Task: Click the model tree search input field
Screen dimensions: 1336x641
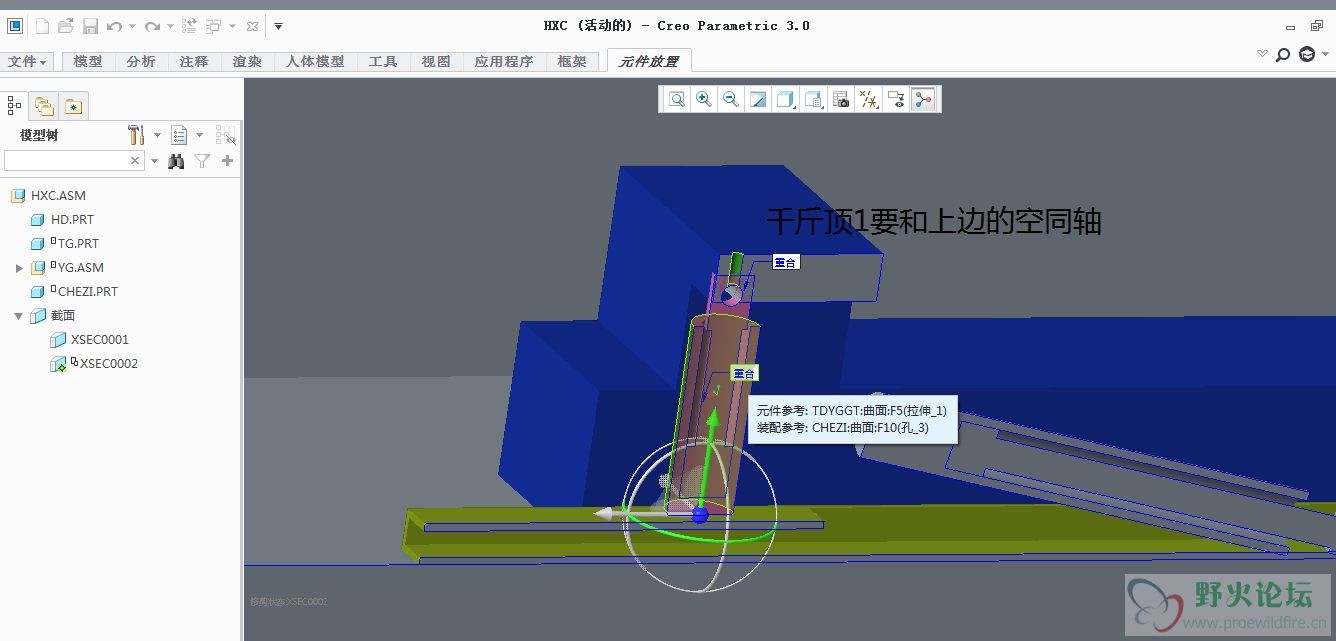Action: [66, 160]
